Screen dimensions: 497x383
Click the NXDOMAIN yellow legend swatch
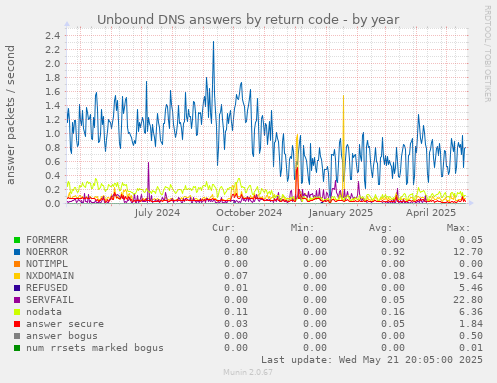[17, 276]
